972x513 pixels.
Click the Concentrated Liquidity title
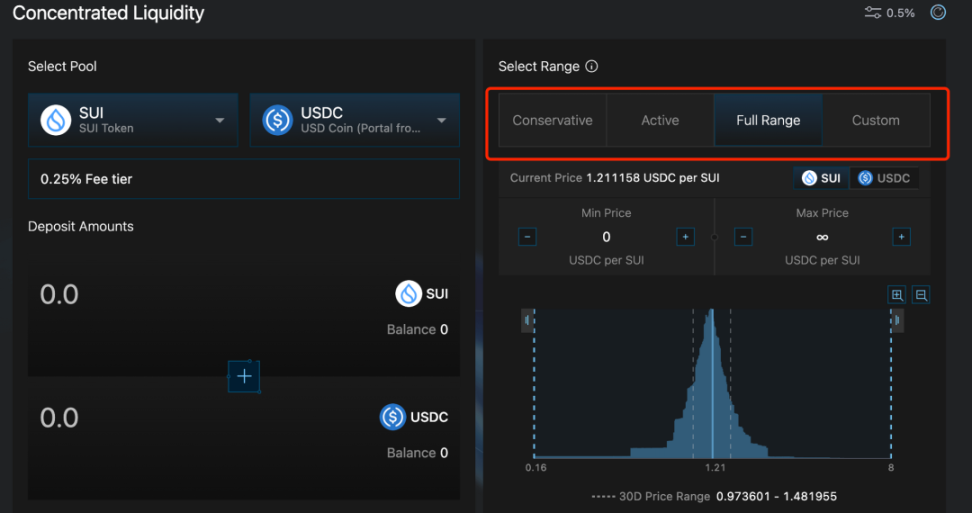(108, 13)
